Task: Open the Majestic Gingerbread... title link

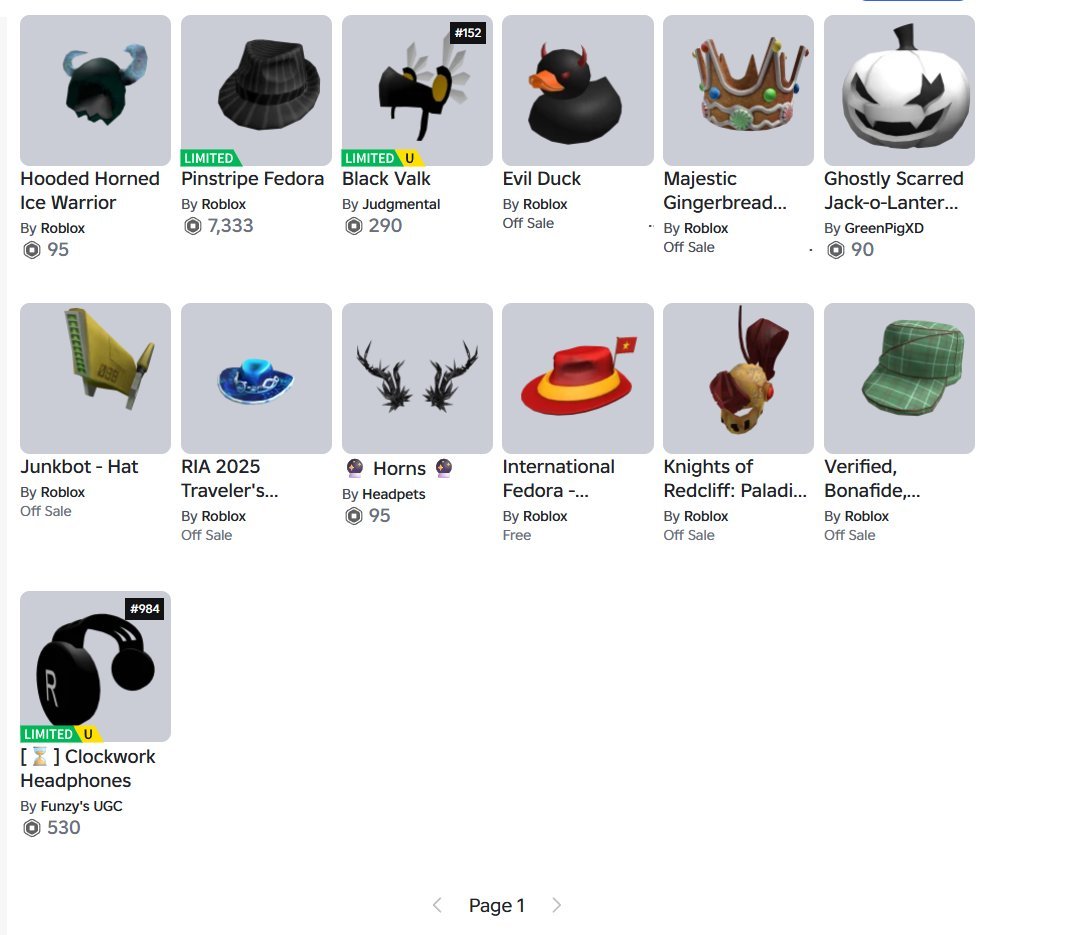Action: tap(725, 191)
